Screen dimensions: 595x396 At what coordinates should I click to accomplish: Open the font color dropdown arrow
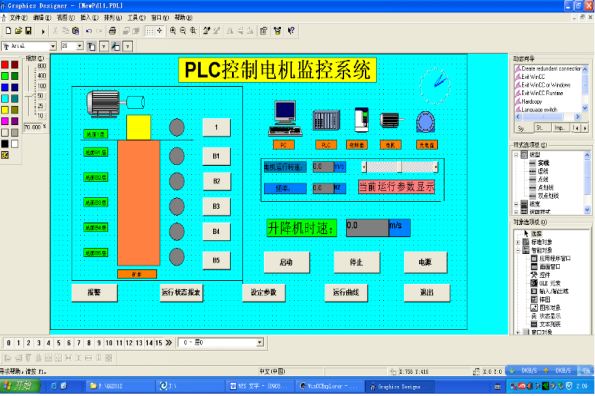104,46
